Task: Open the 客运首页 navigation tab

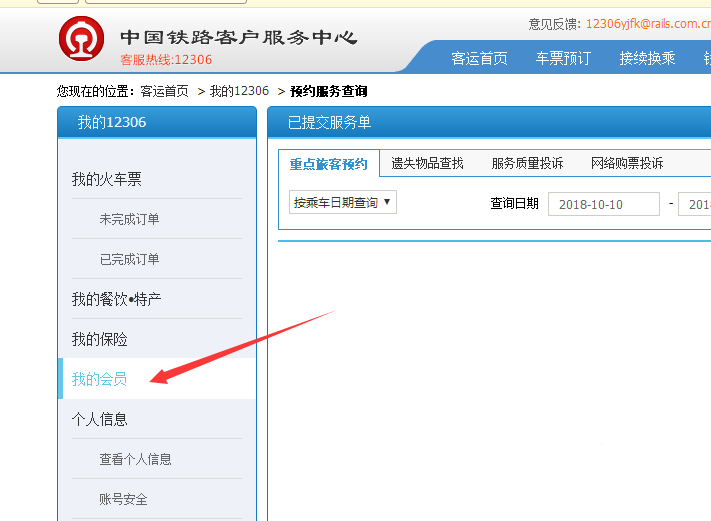Action: coord(479,58)
